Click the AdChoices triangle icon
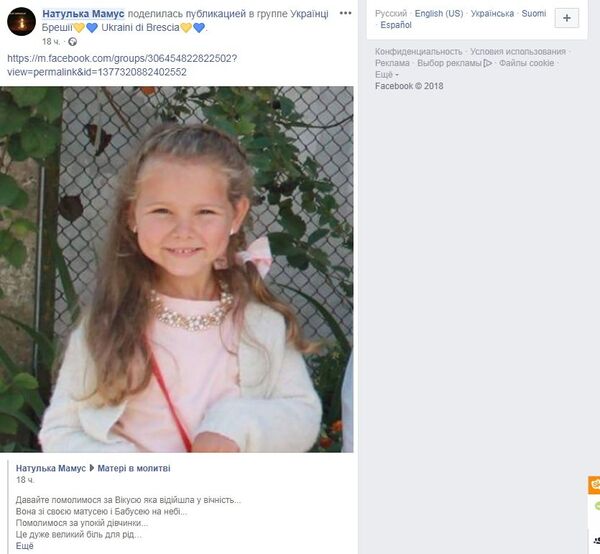 pos(488,63)
